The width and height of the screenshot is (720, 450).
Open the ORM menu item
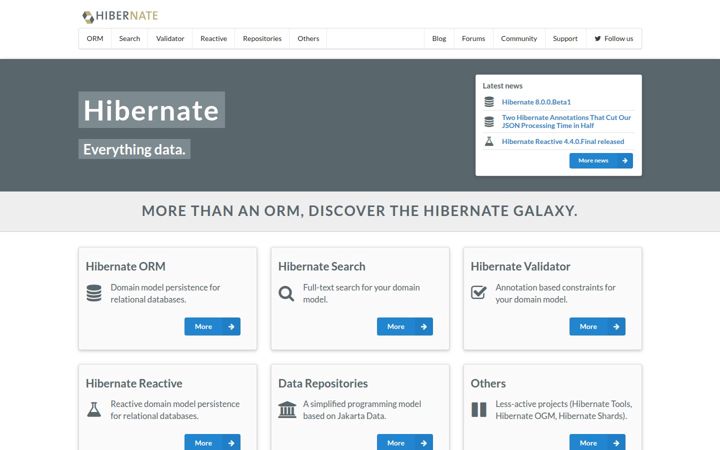(x=95, y=39)
